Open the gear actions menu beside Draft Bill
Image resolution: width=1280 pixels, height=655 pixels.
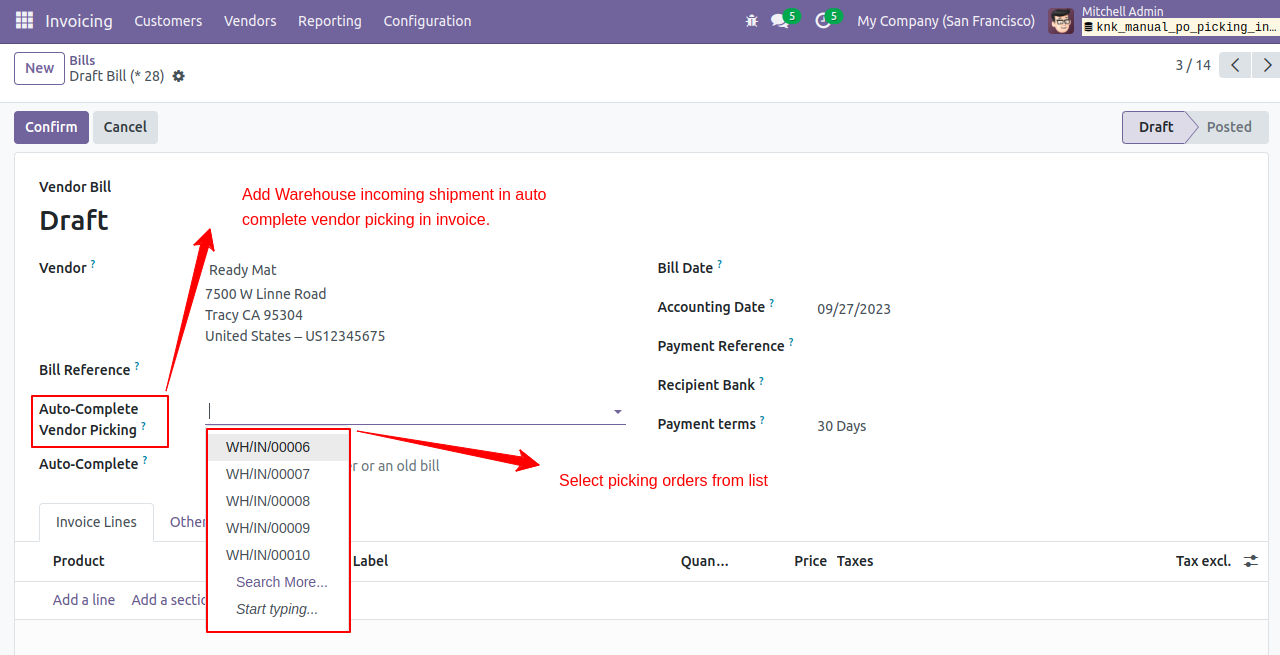tap(178, 76)
